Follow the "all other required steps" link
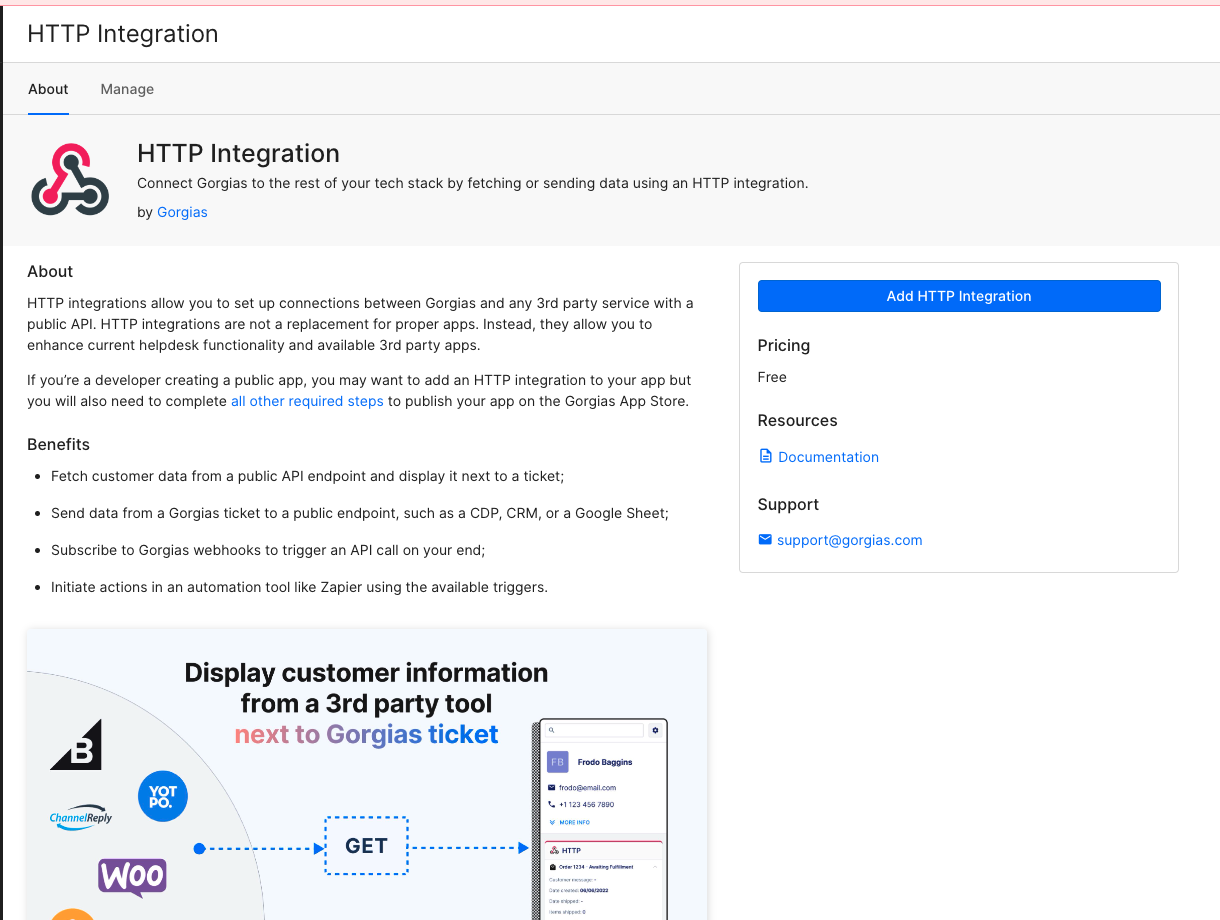Image resolution: width=1220 pixels, height=920 pixels. 307,401
